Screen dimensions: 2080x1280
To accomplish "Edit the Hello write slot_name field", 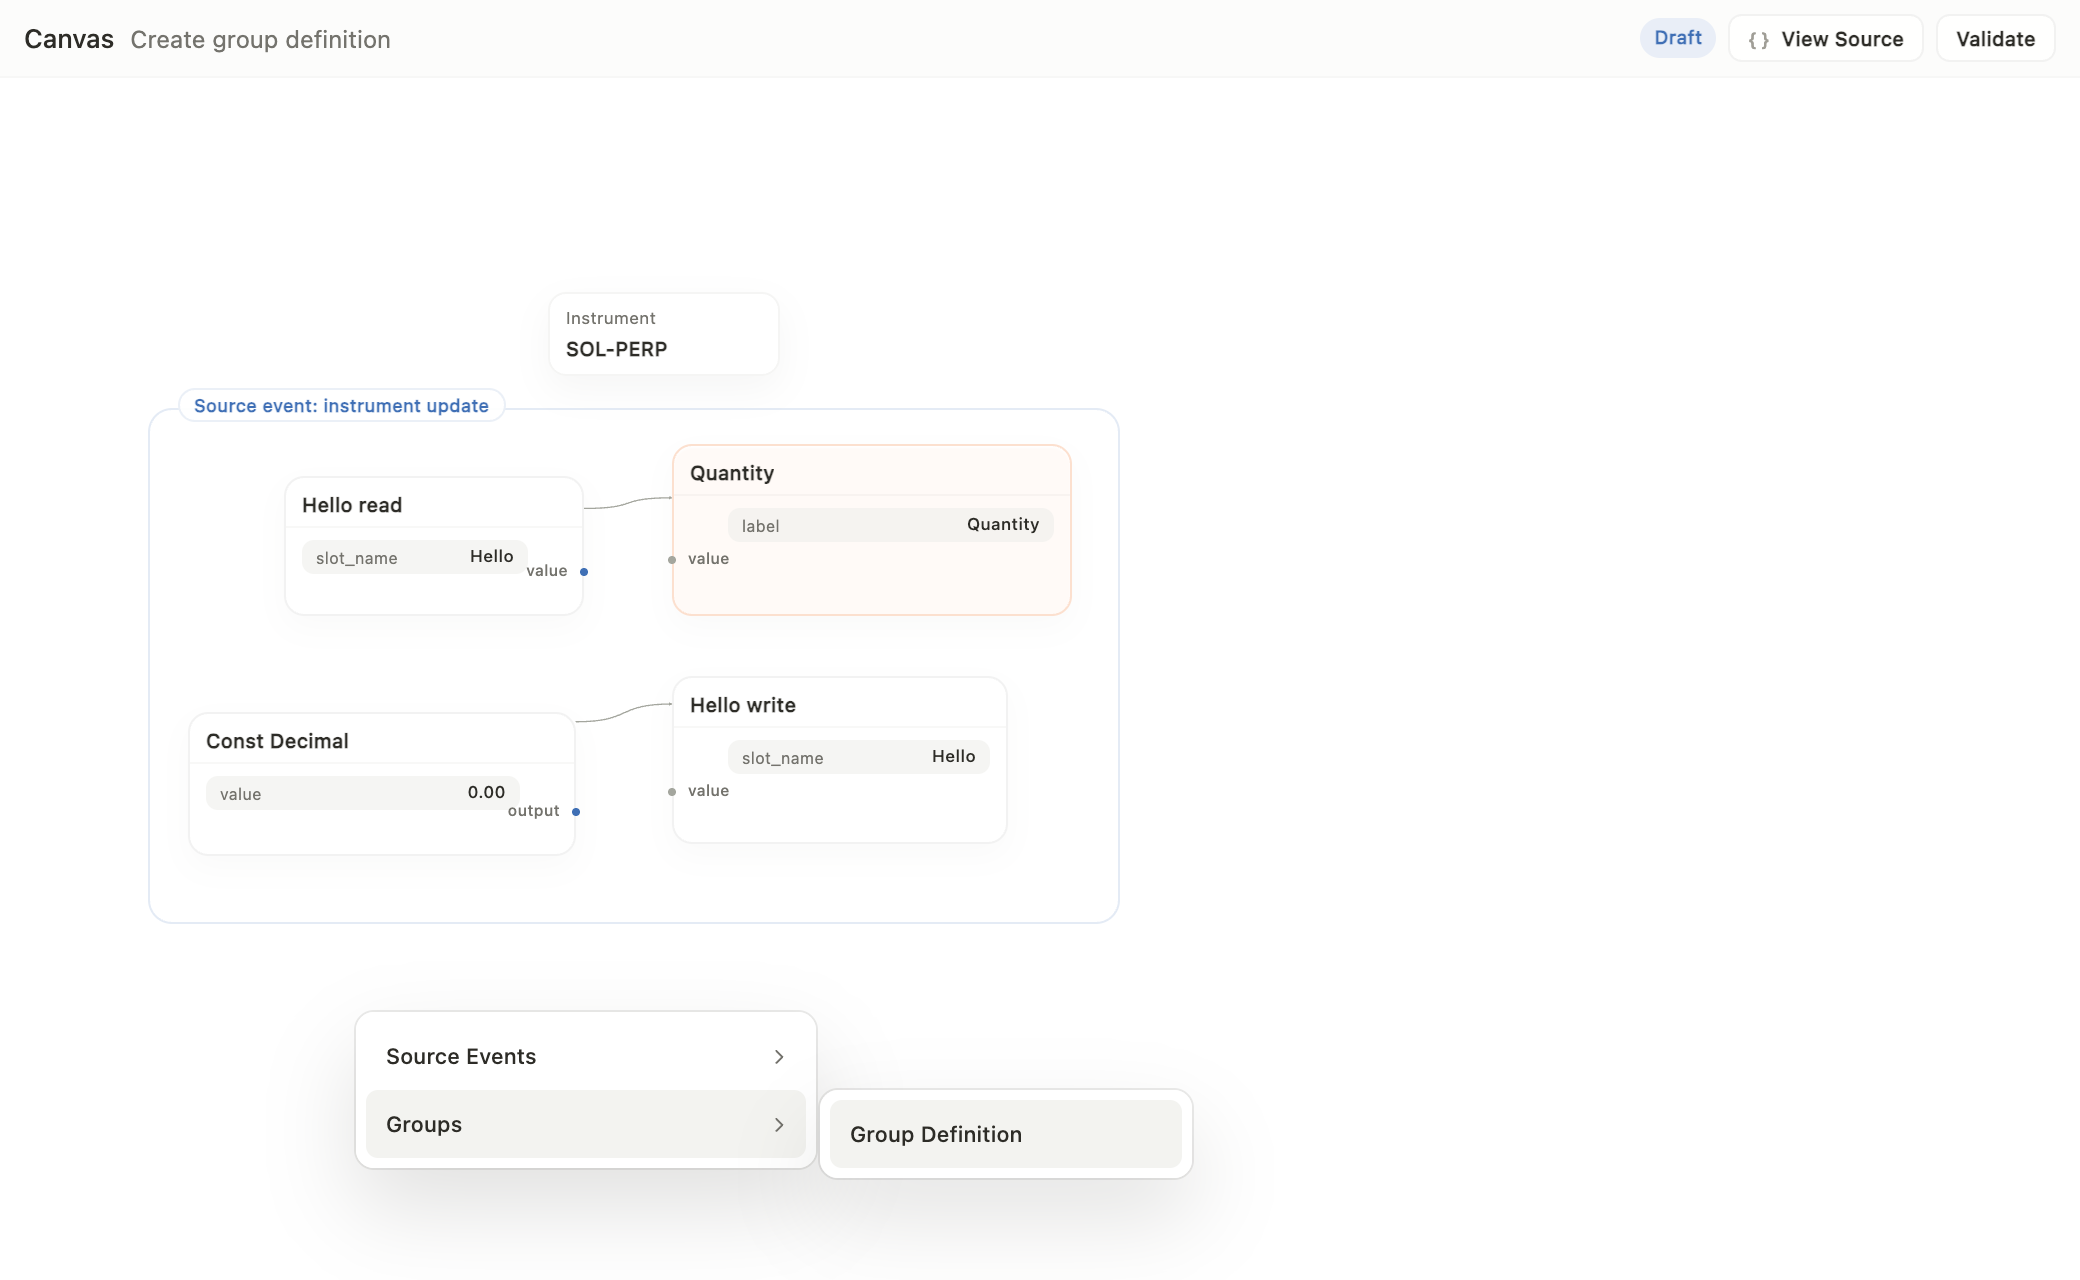I will click(x=859, y=757).
